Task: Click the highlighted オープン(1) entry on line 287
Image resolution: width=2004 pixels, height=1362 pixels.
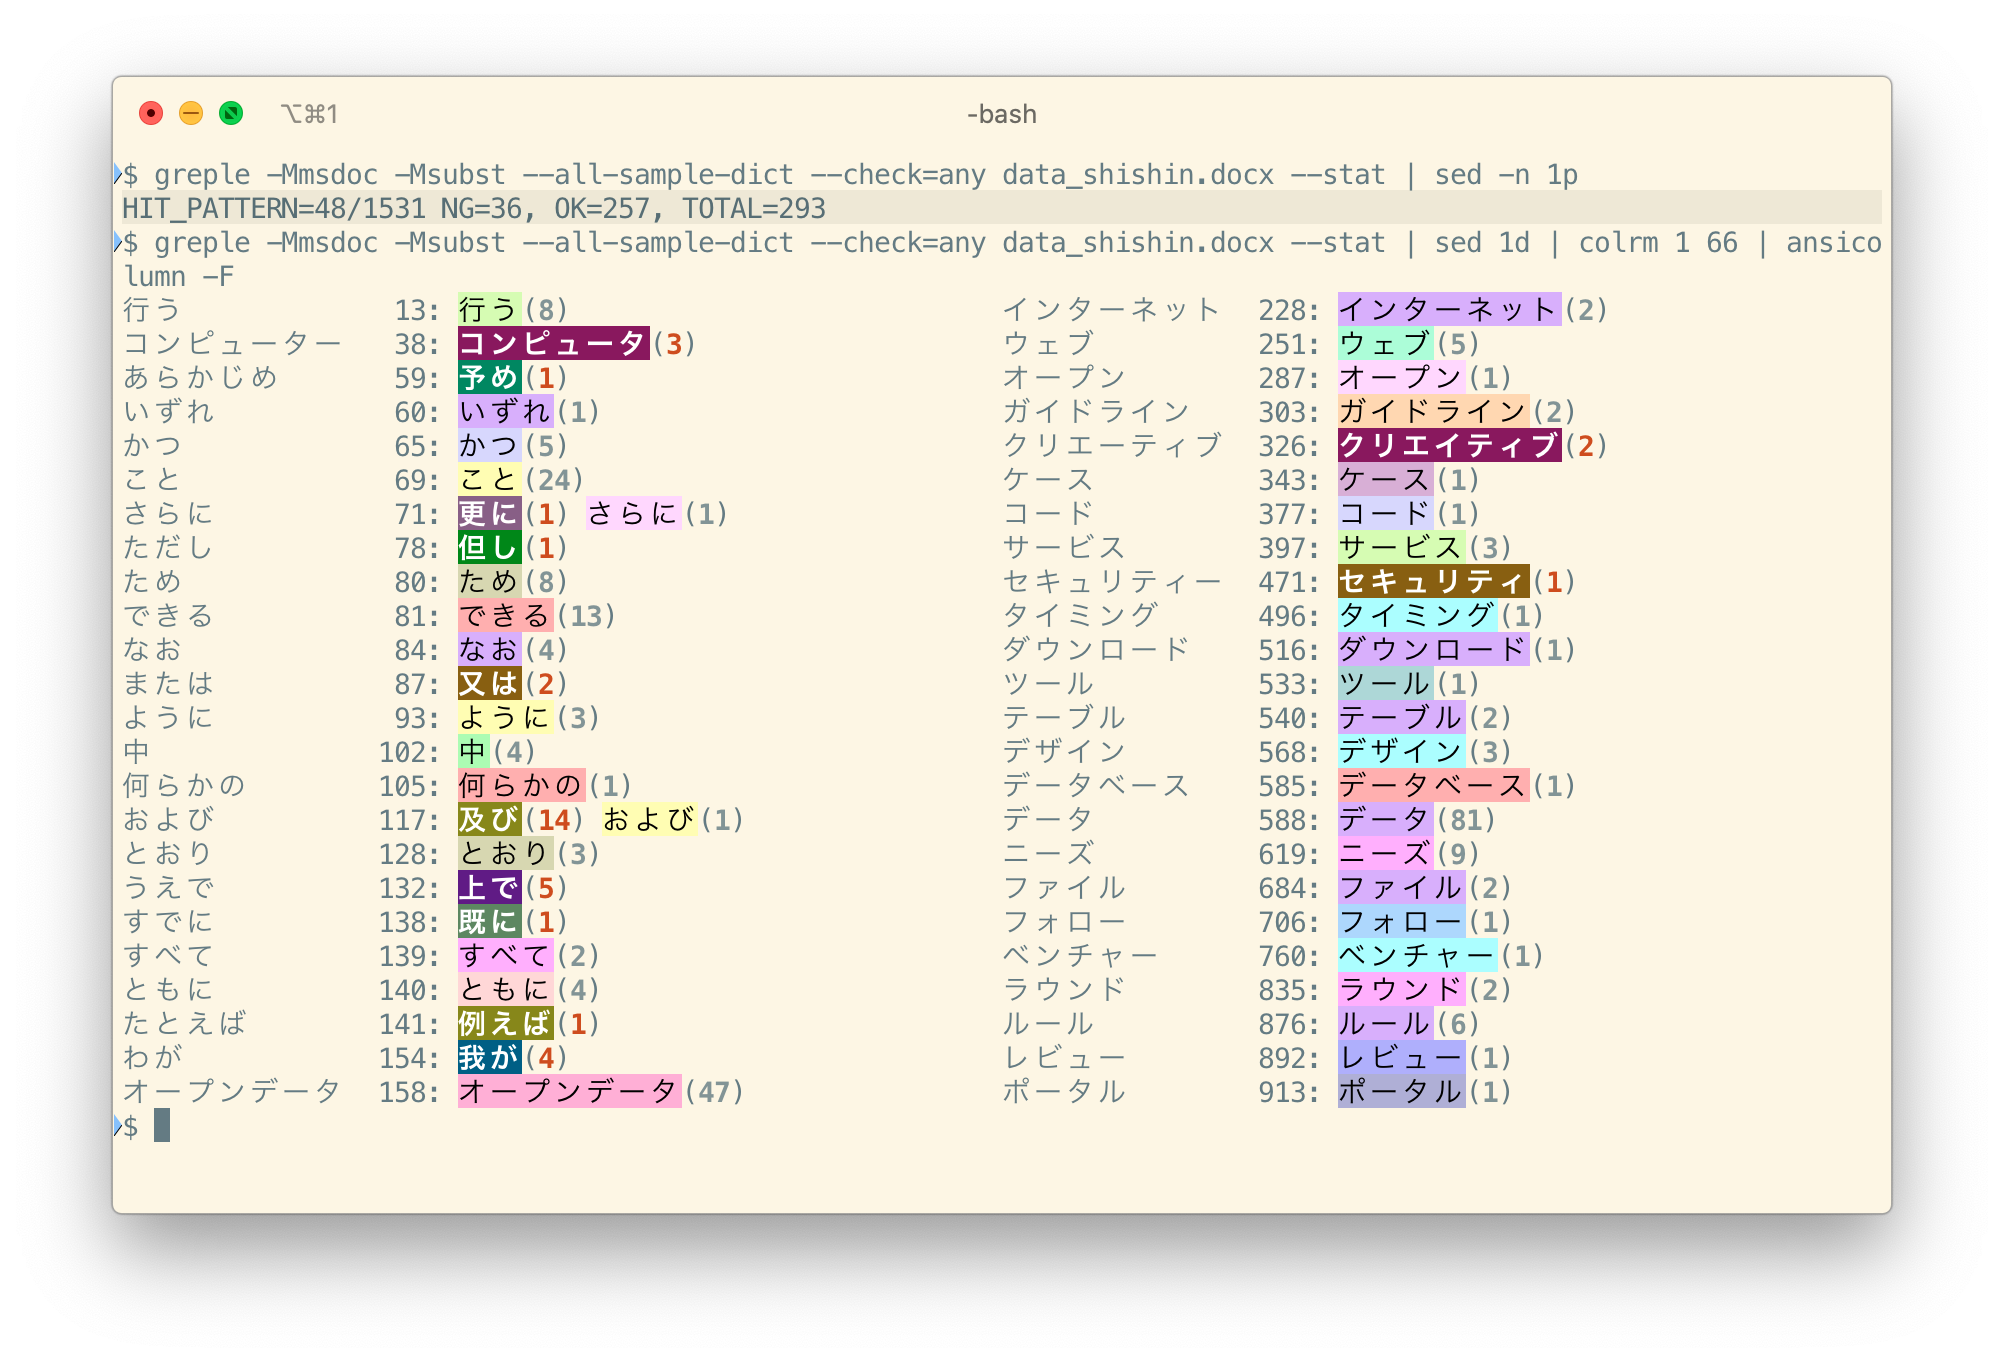Action: [1401, 378]
